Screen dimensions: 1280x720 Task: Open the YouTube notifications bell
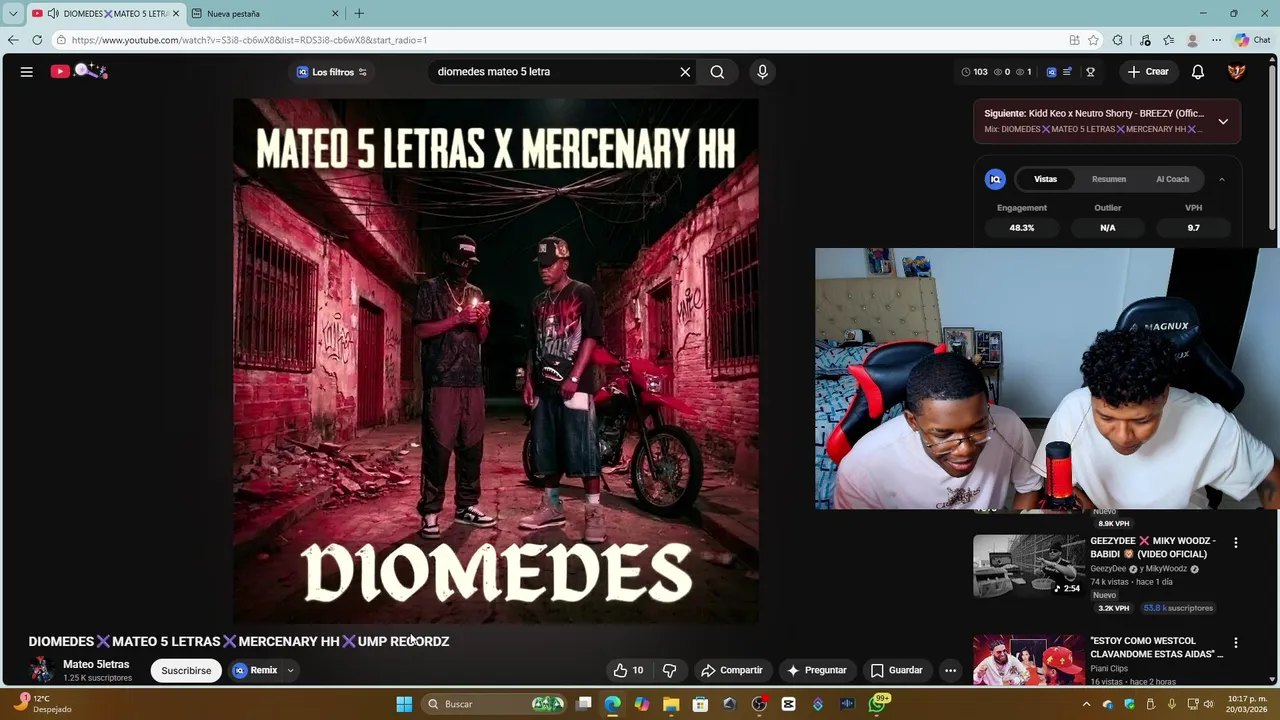pos(1197,72)
